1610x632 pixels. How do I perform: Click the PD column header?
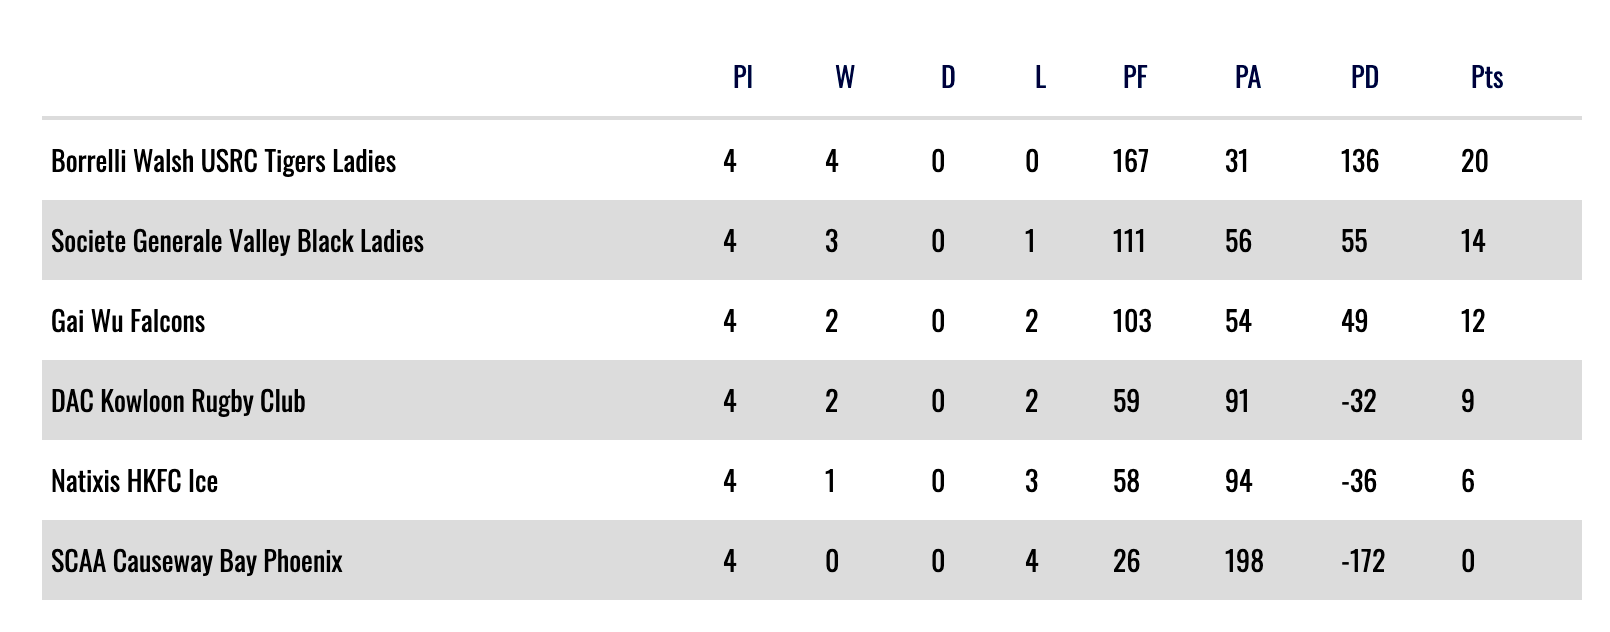1364,77
